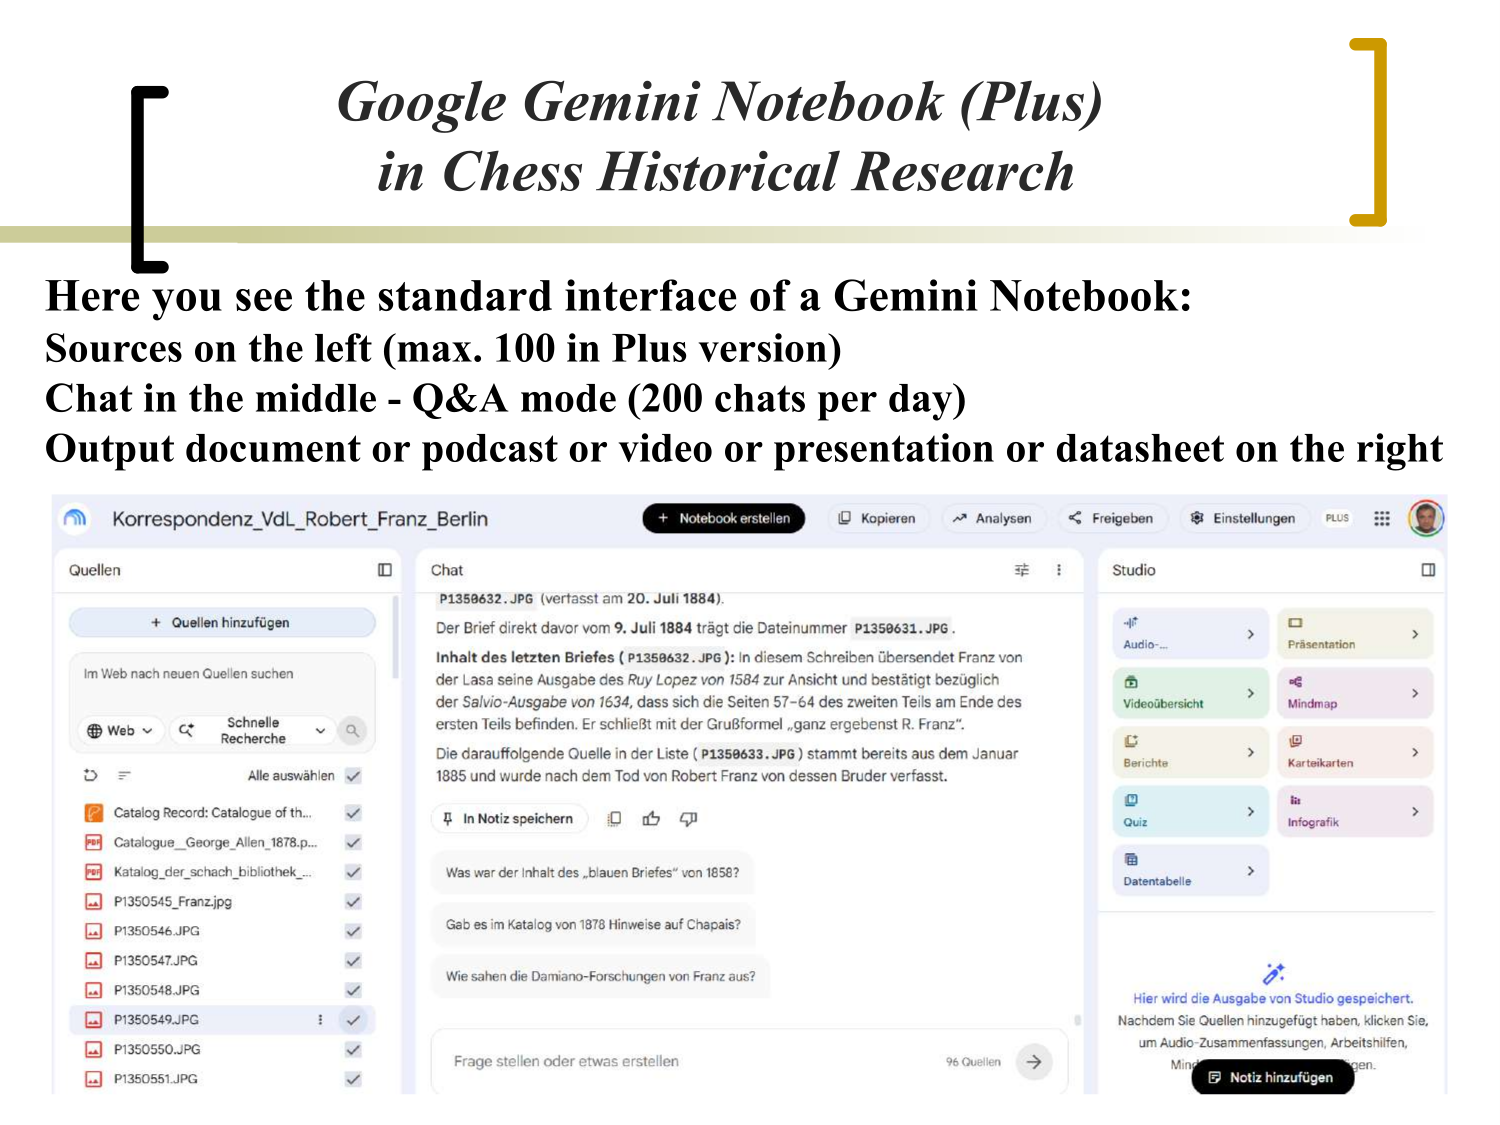Expand the Videoübersicht tile options arrow
This screenshot has height=1125, width=1500.
(x=1250, y=693)
